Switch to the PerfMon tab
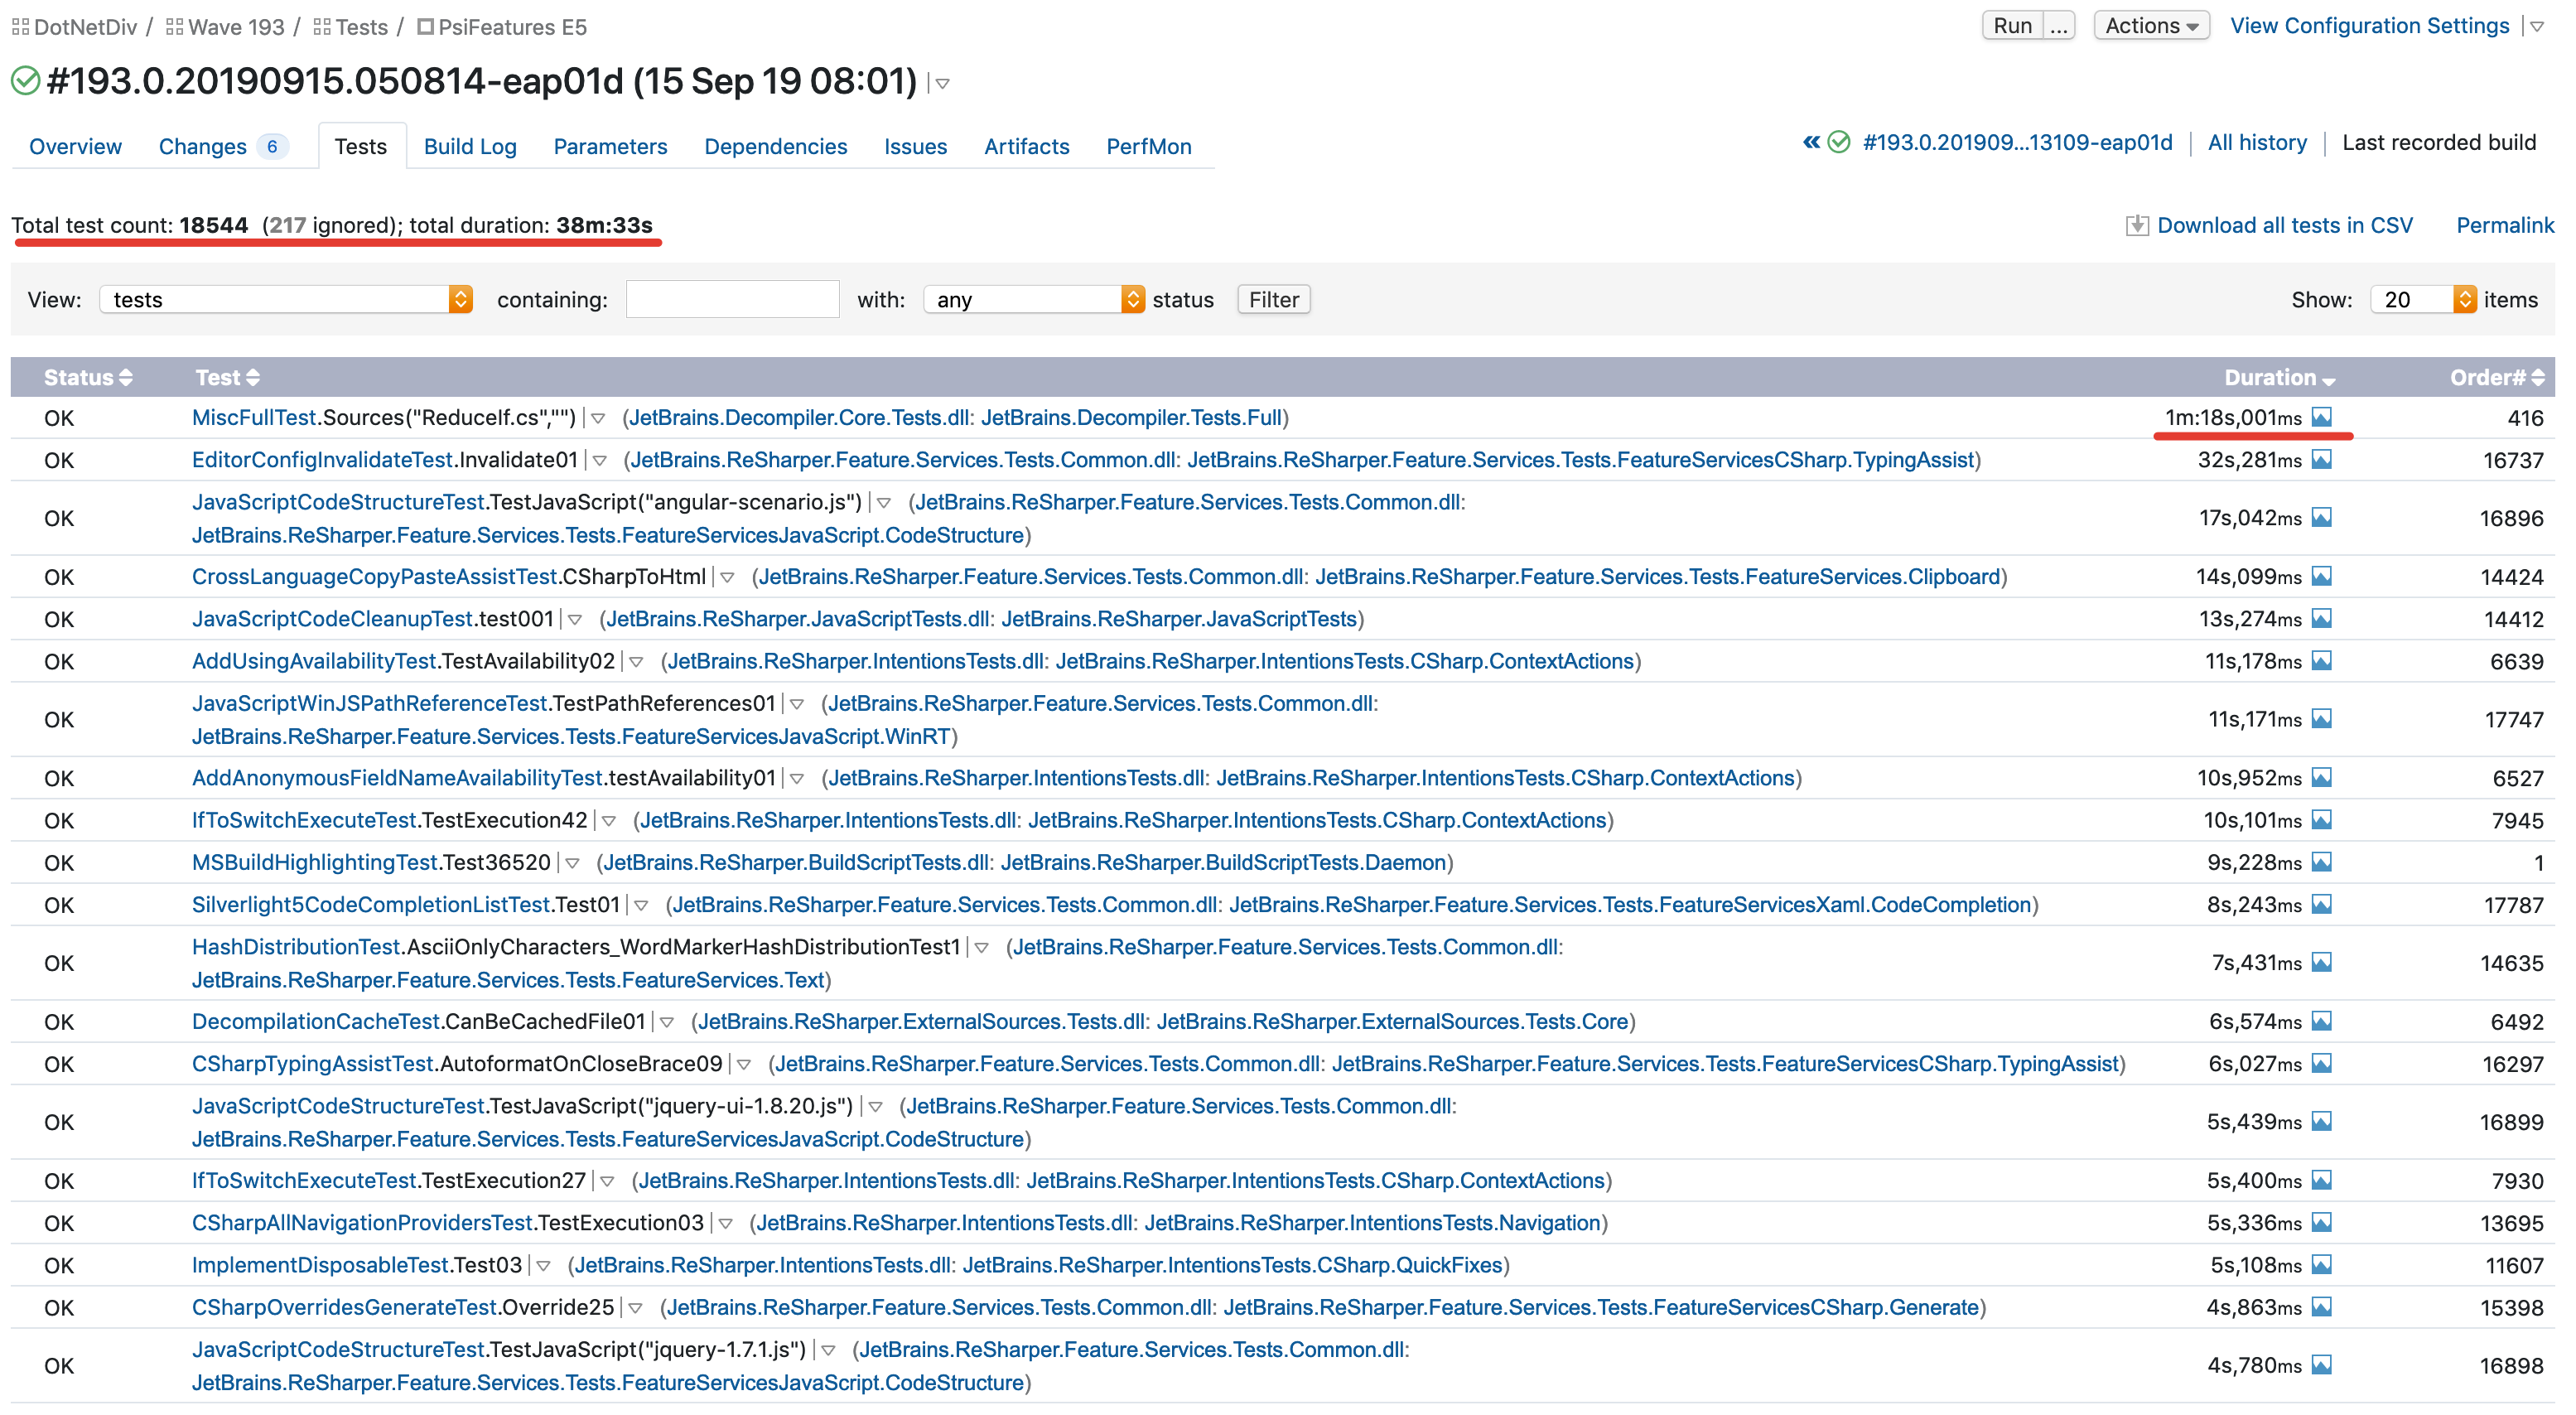2576x1415 pixels. click(x=1148, y=146)
